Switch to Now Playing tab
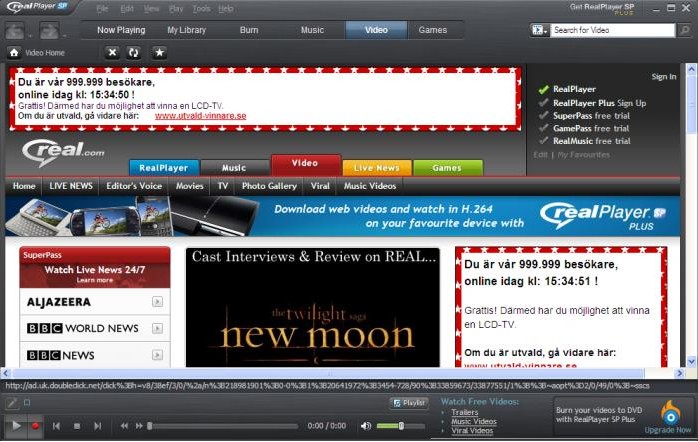This screenshot has width=698, height=442. click(x=121, y=30)
